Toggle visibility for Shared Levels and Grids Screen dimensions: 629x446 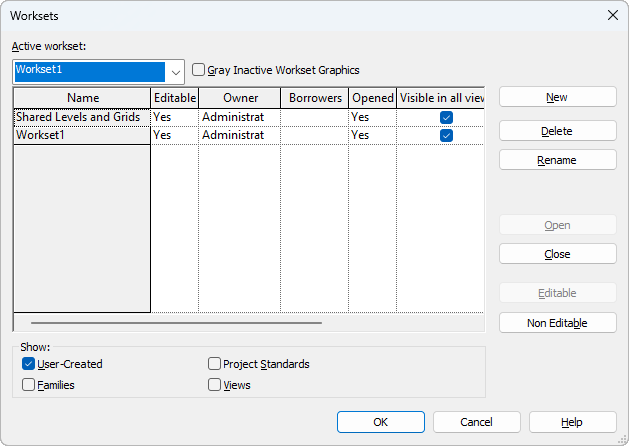coord(446,117)
